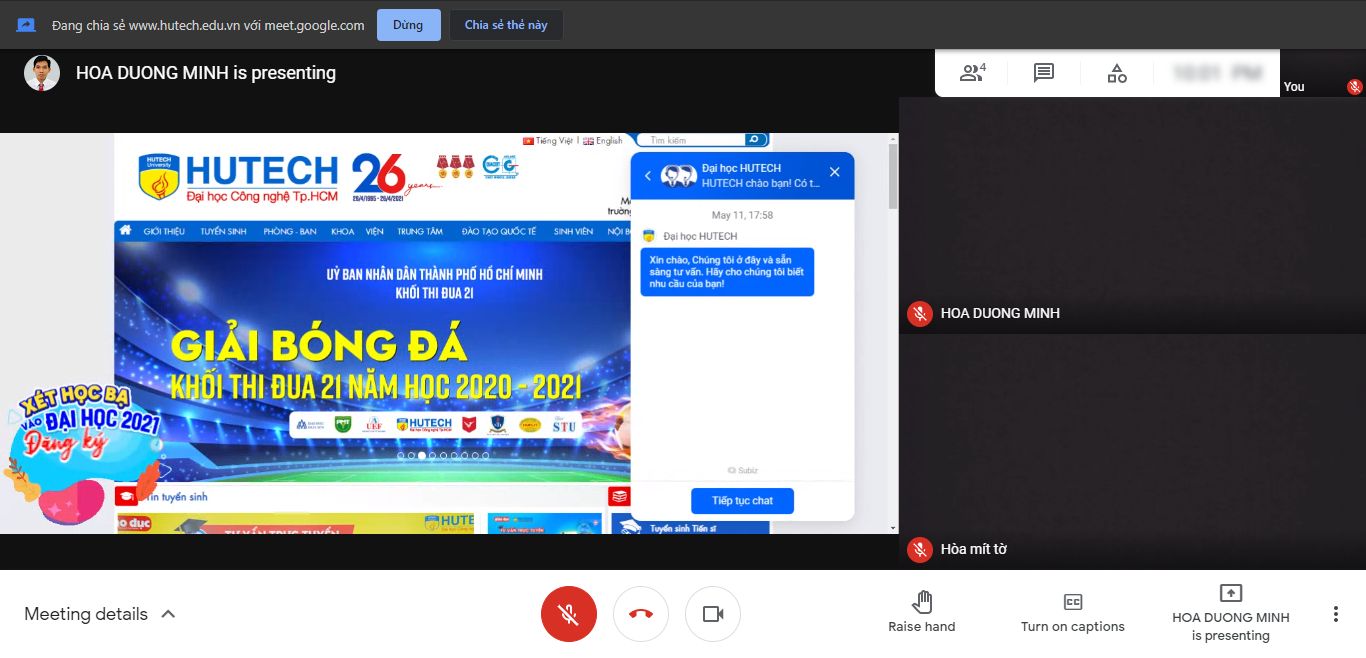Click the Raise hand button
This screenshot has width=1366, height=658.
922,613
